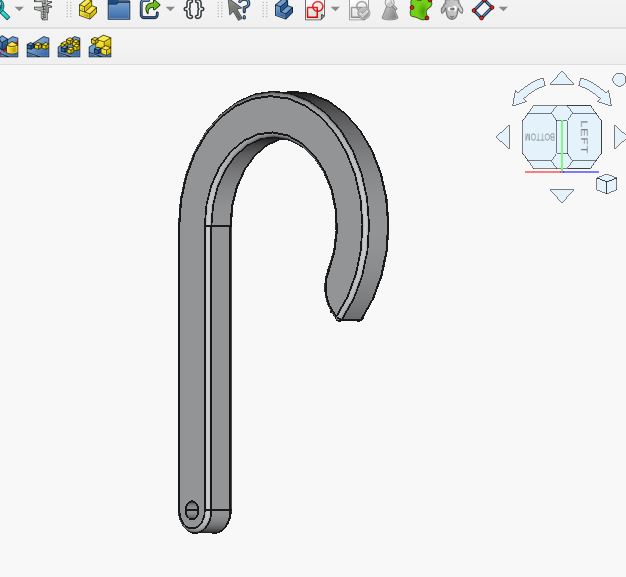Click the red overlapping shapes icon
This screenshot has width=626, height=577.
coord(315,9)
